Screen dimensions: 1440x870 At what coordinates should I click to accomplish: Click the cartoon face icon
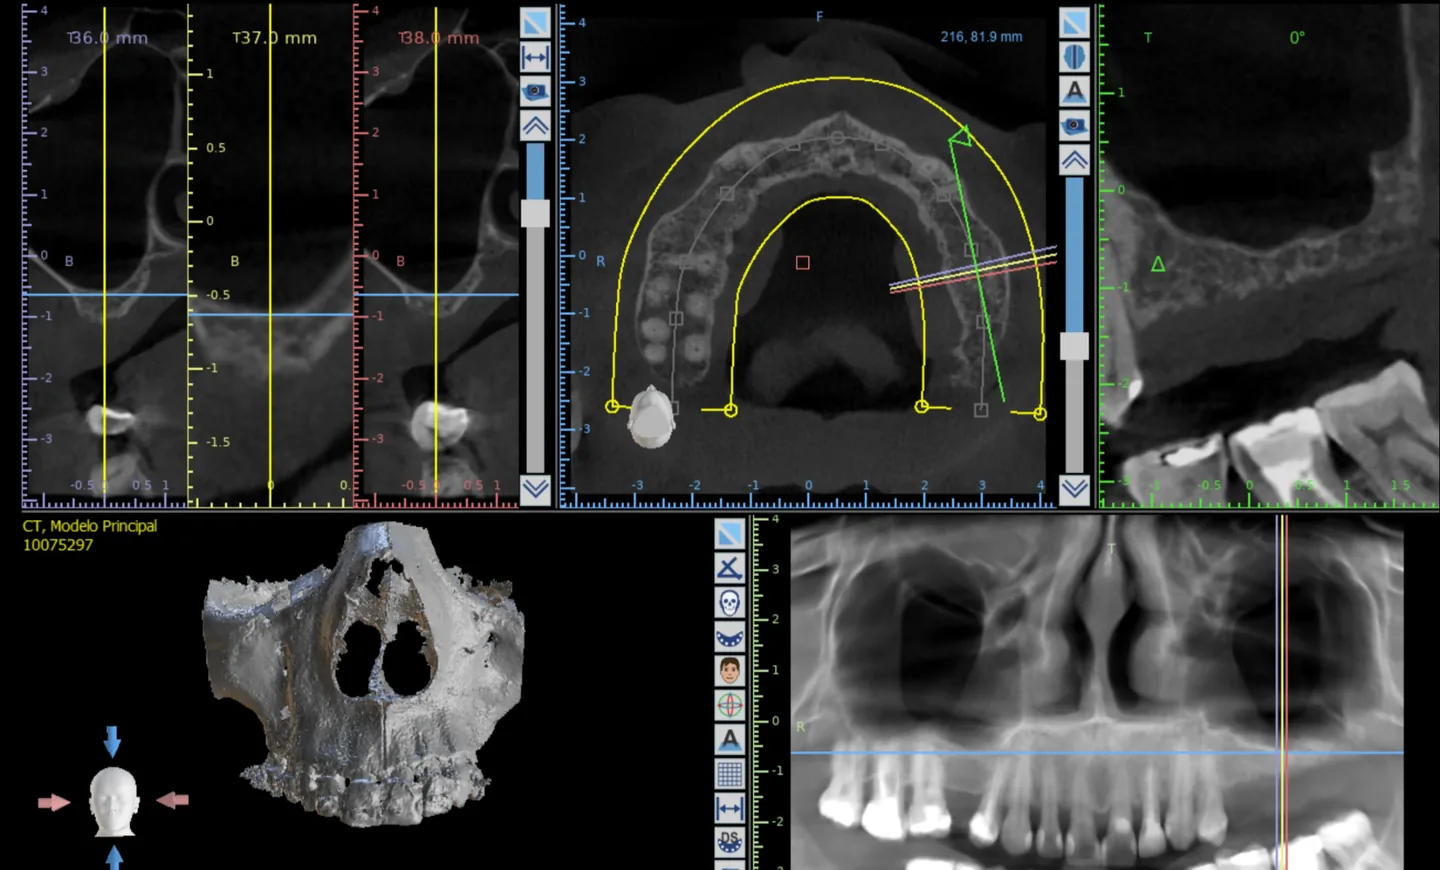click(x=730, y=670)
